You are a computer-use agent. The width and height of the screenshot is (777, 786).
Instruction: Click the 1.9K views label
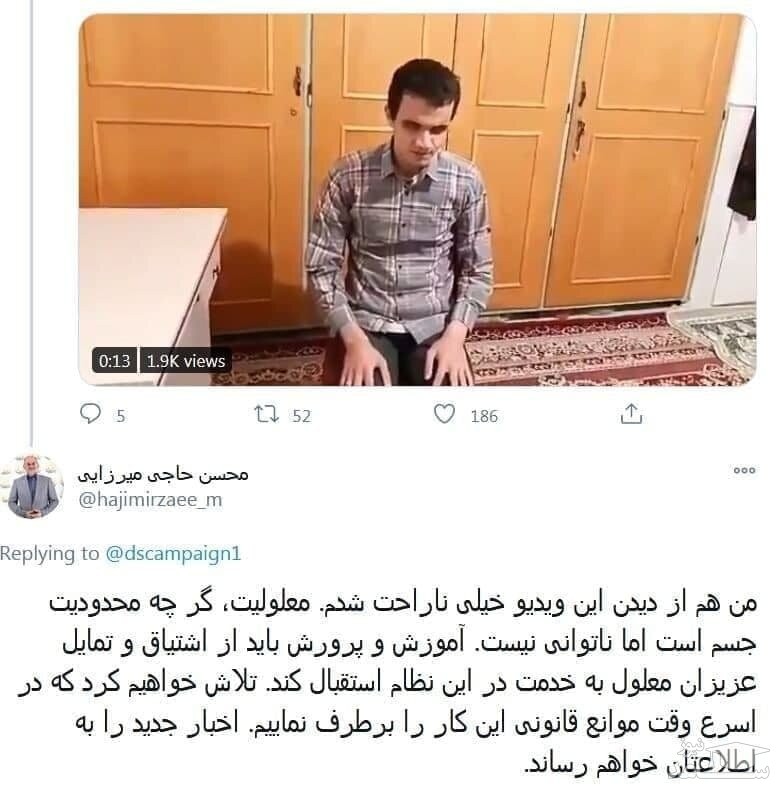pyautogui.click(x=185, y=361)
